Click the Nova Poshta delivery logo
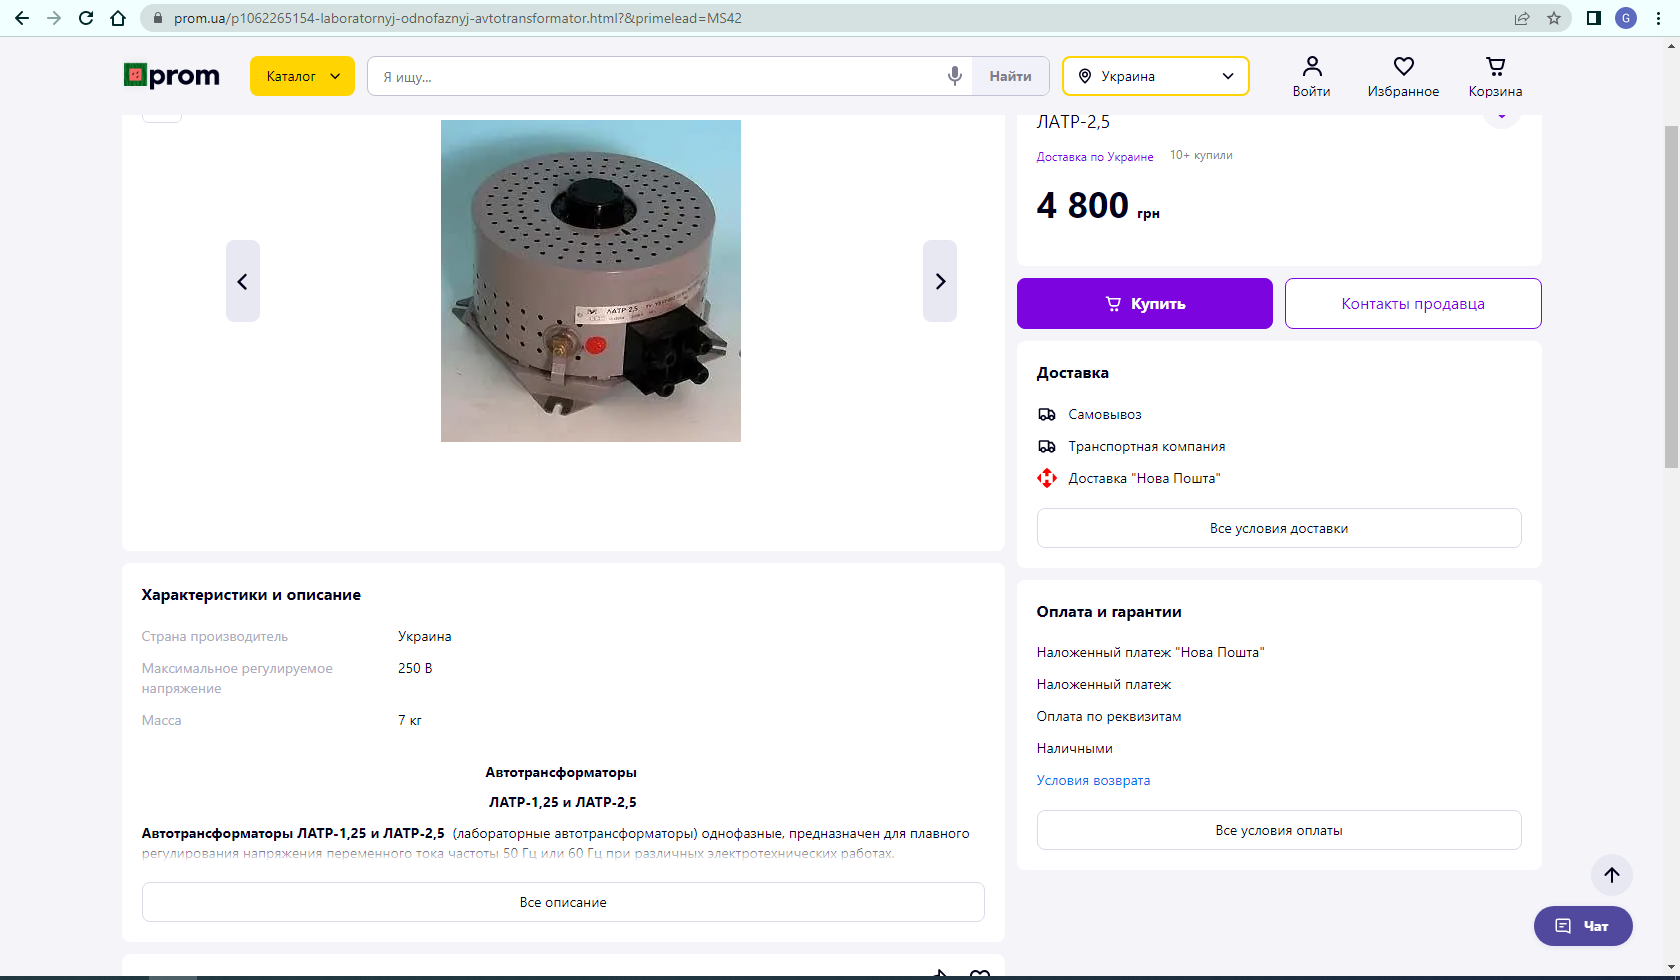 pyautogui.click(x=1047, y=478)
